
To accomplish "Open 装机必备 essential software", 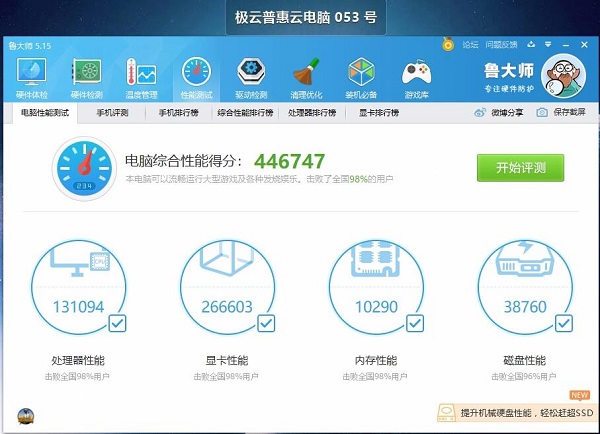I will click(361, 78).
